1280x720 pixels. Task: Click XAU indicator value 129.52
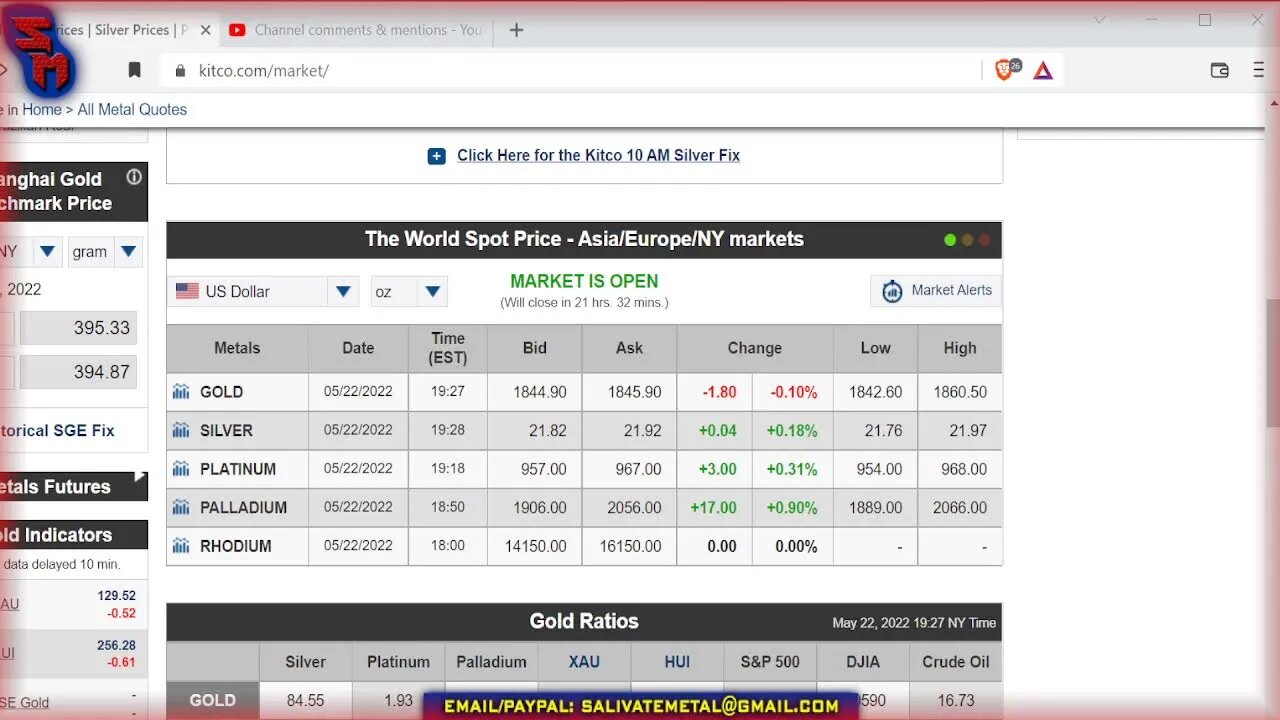point(117,595)
